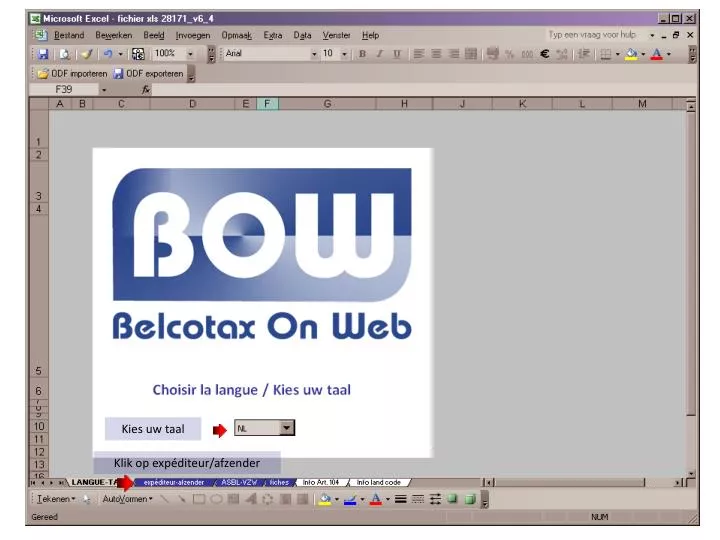This screenshot has height=540, width=720.
Task: Apply font color from the formatting toolbar
Action: [x=657, y=54]
